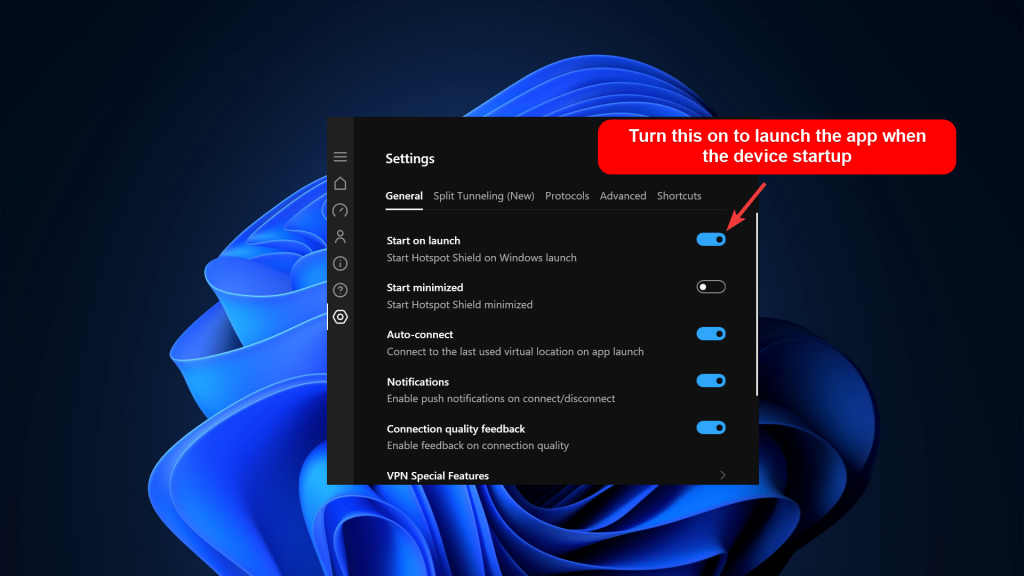Image resolution: width=1024 pixels, height=576 pixels.
Task: Enable the Start minimized toggle
Action: coord(711,287)
